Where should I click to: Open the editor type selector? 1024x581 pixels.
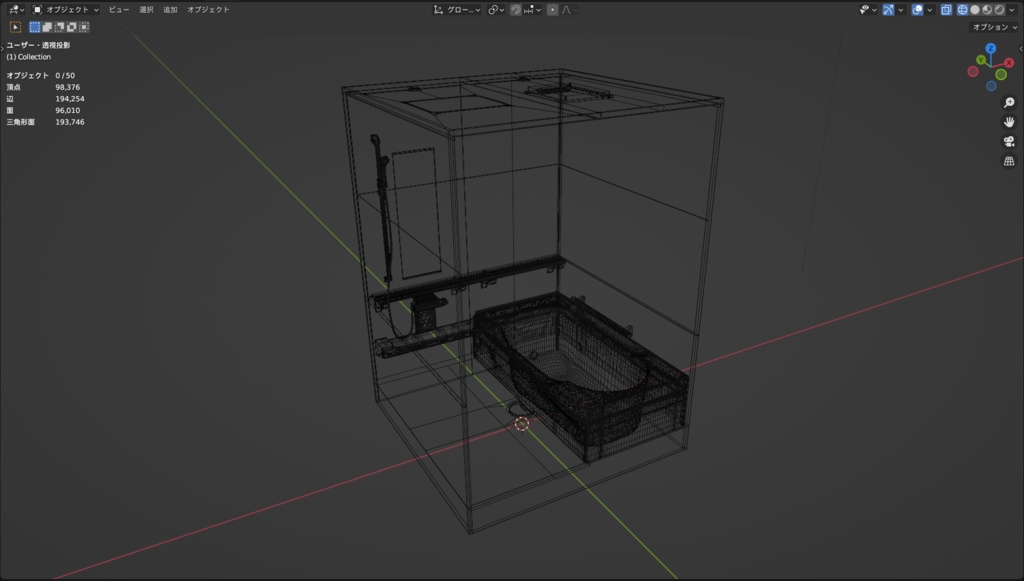point(16,10)
